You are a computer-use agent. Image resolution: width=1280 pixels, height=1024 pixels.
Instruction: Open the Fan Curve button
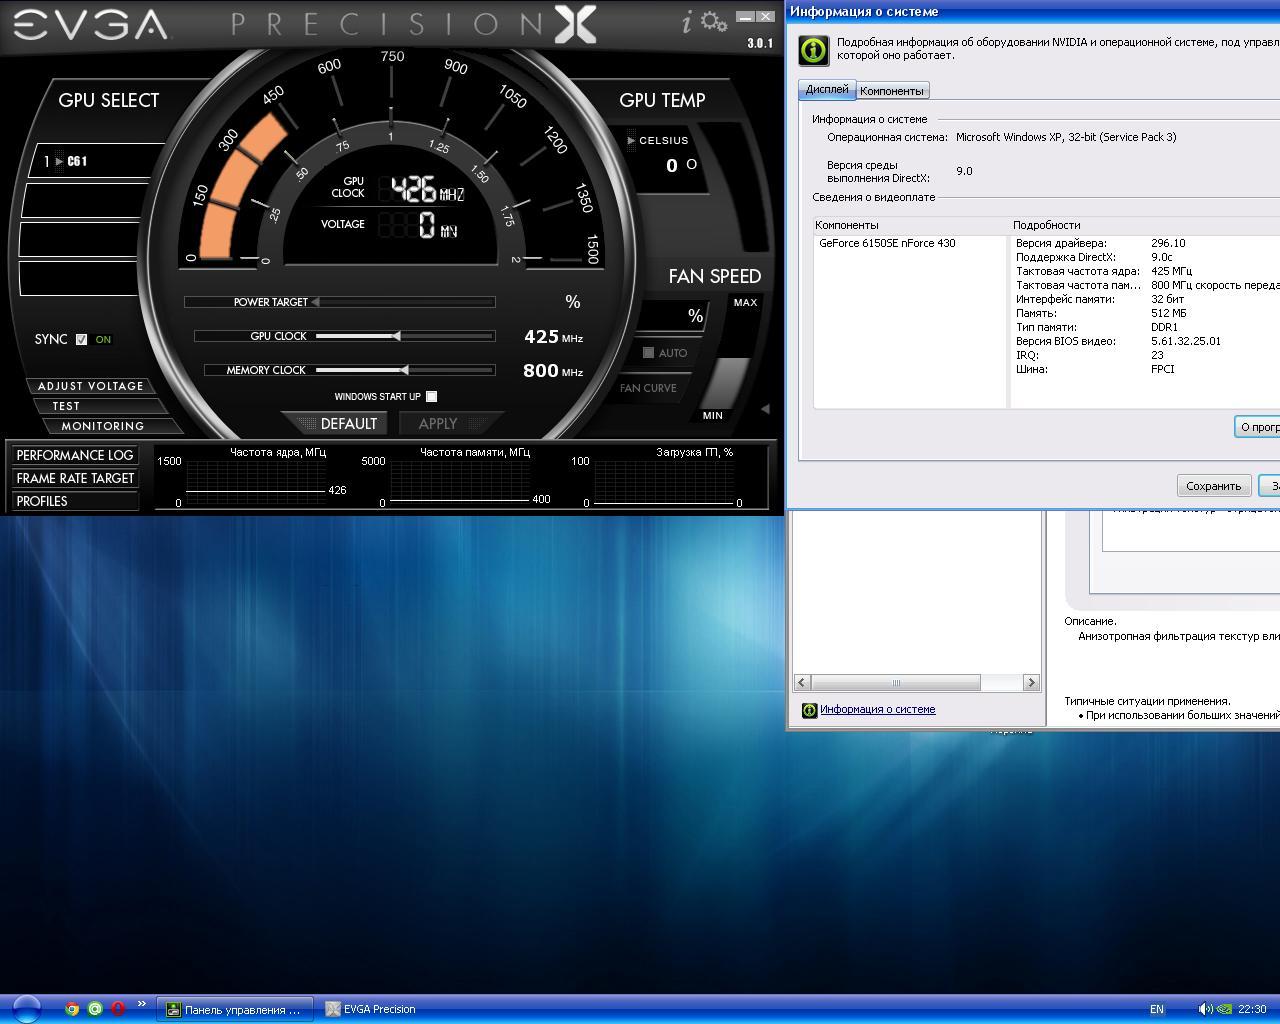648,388
